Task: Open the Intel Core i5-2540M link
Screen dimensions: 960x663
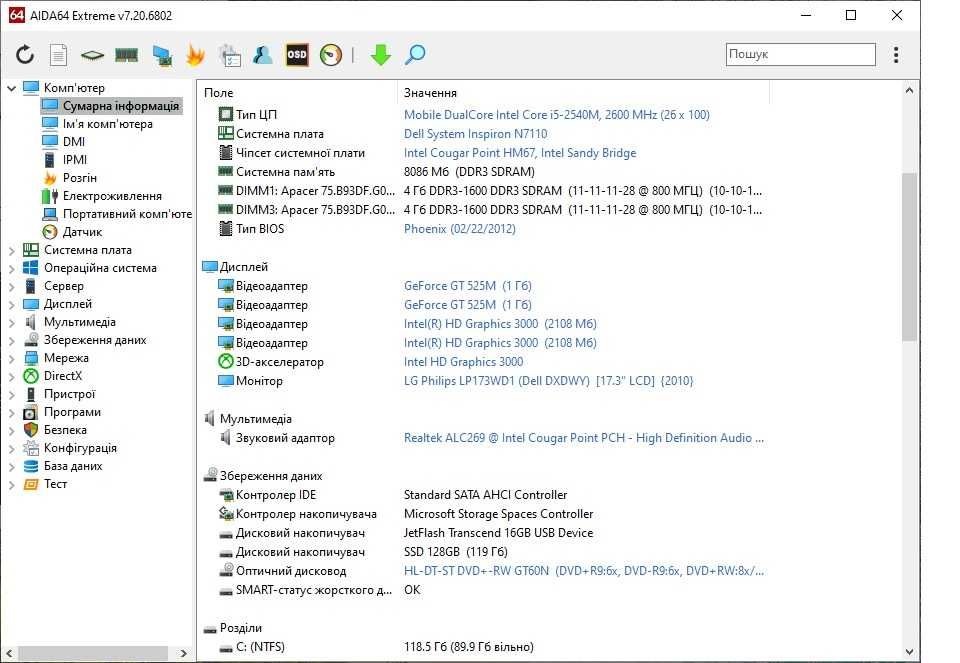Action: (x=557, y=114)
